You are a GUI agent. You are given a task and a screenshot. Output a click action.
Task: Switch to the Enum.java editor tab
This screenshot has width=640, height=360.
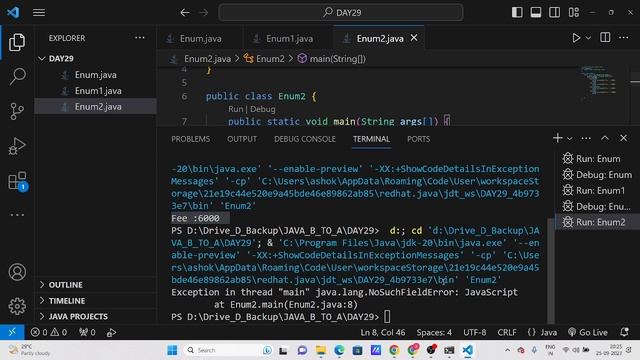200,38
